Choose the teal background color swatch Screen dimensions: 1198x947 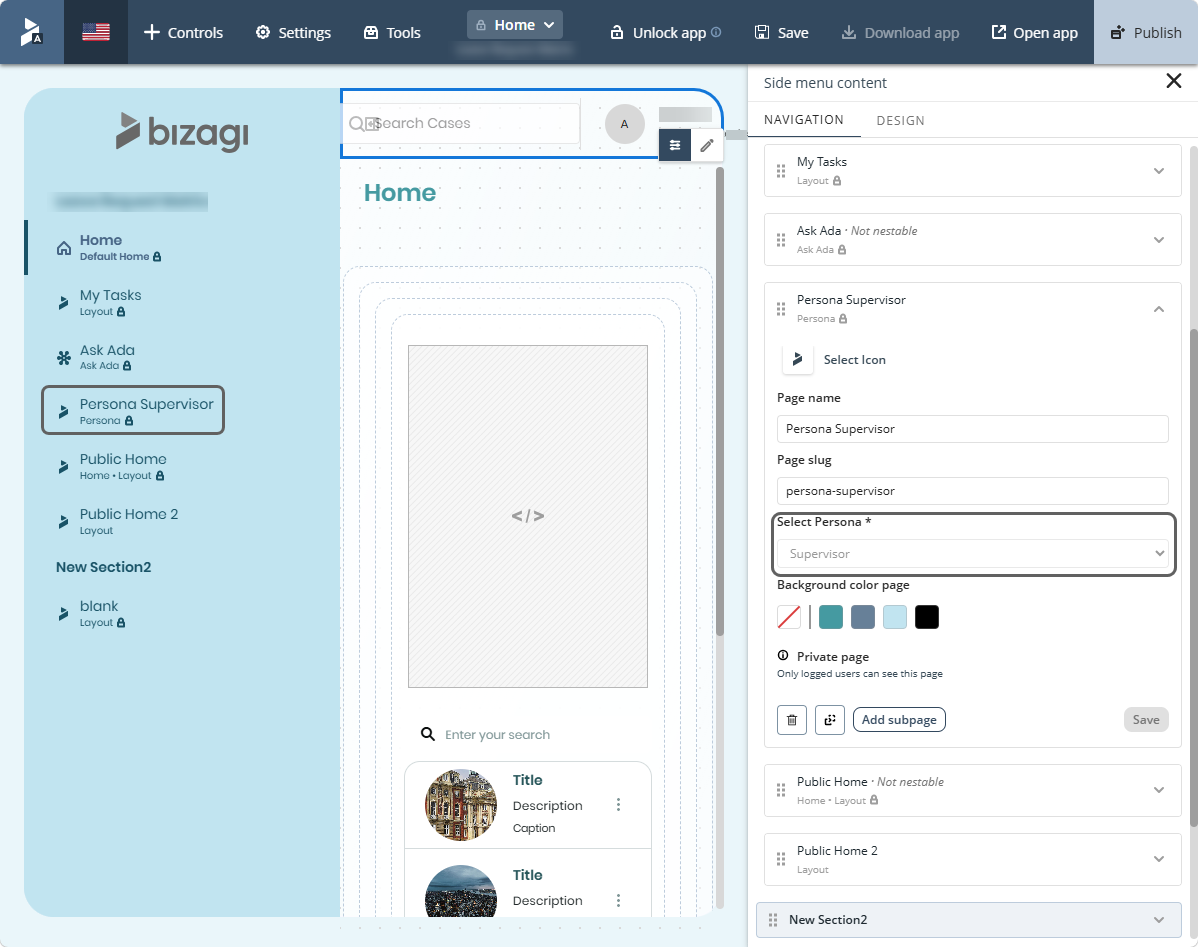(x=831, y=617)
